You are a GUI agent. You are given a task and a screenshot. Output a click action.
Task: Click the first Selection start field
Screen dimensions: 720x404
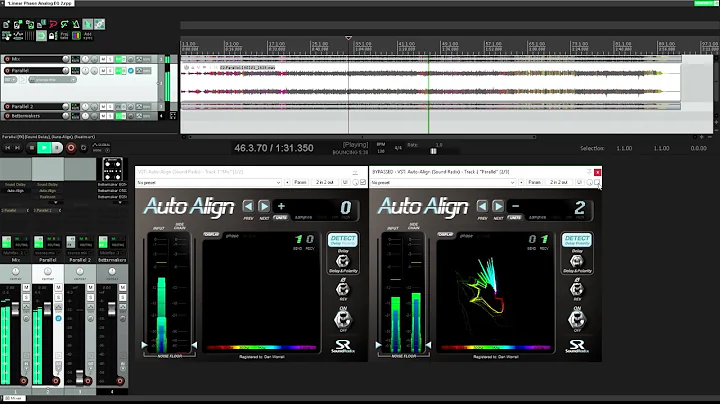624,148
